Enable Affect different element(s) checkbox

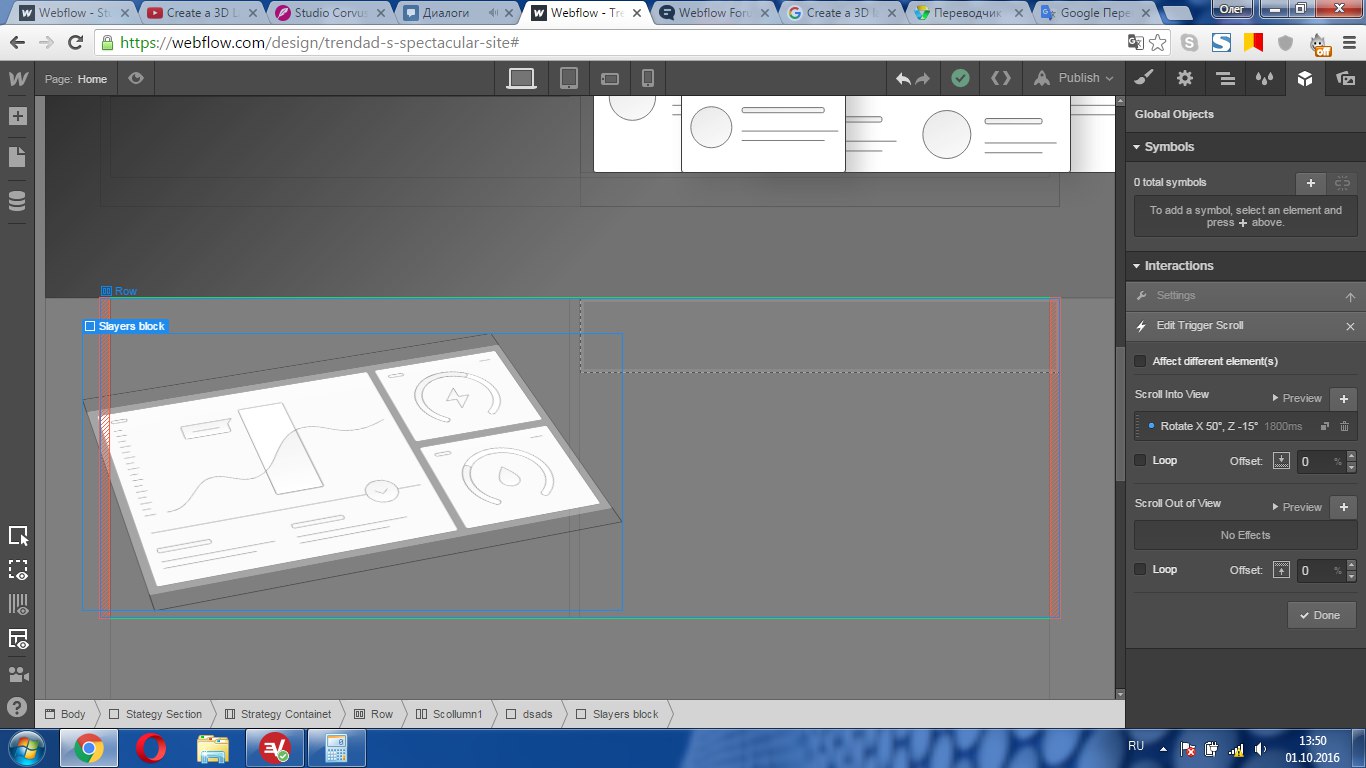[1140, 361]
